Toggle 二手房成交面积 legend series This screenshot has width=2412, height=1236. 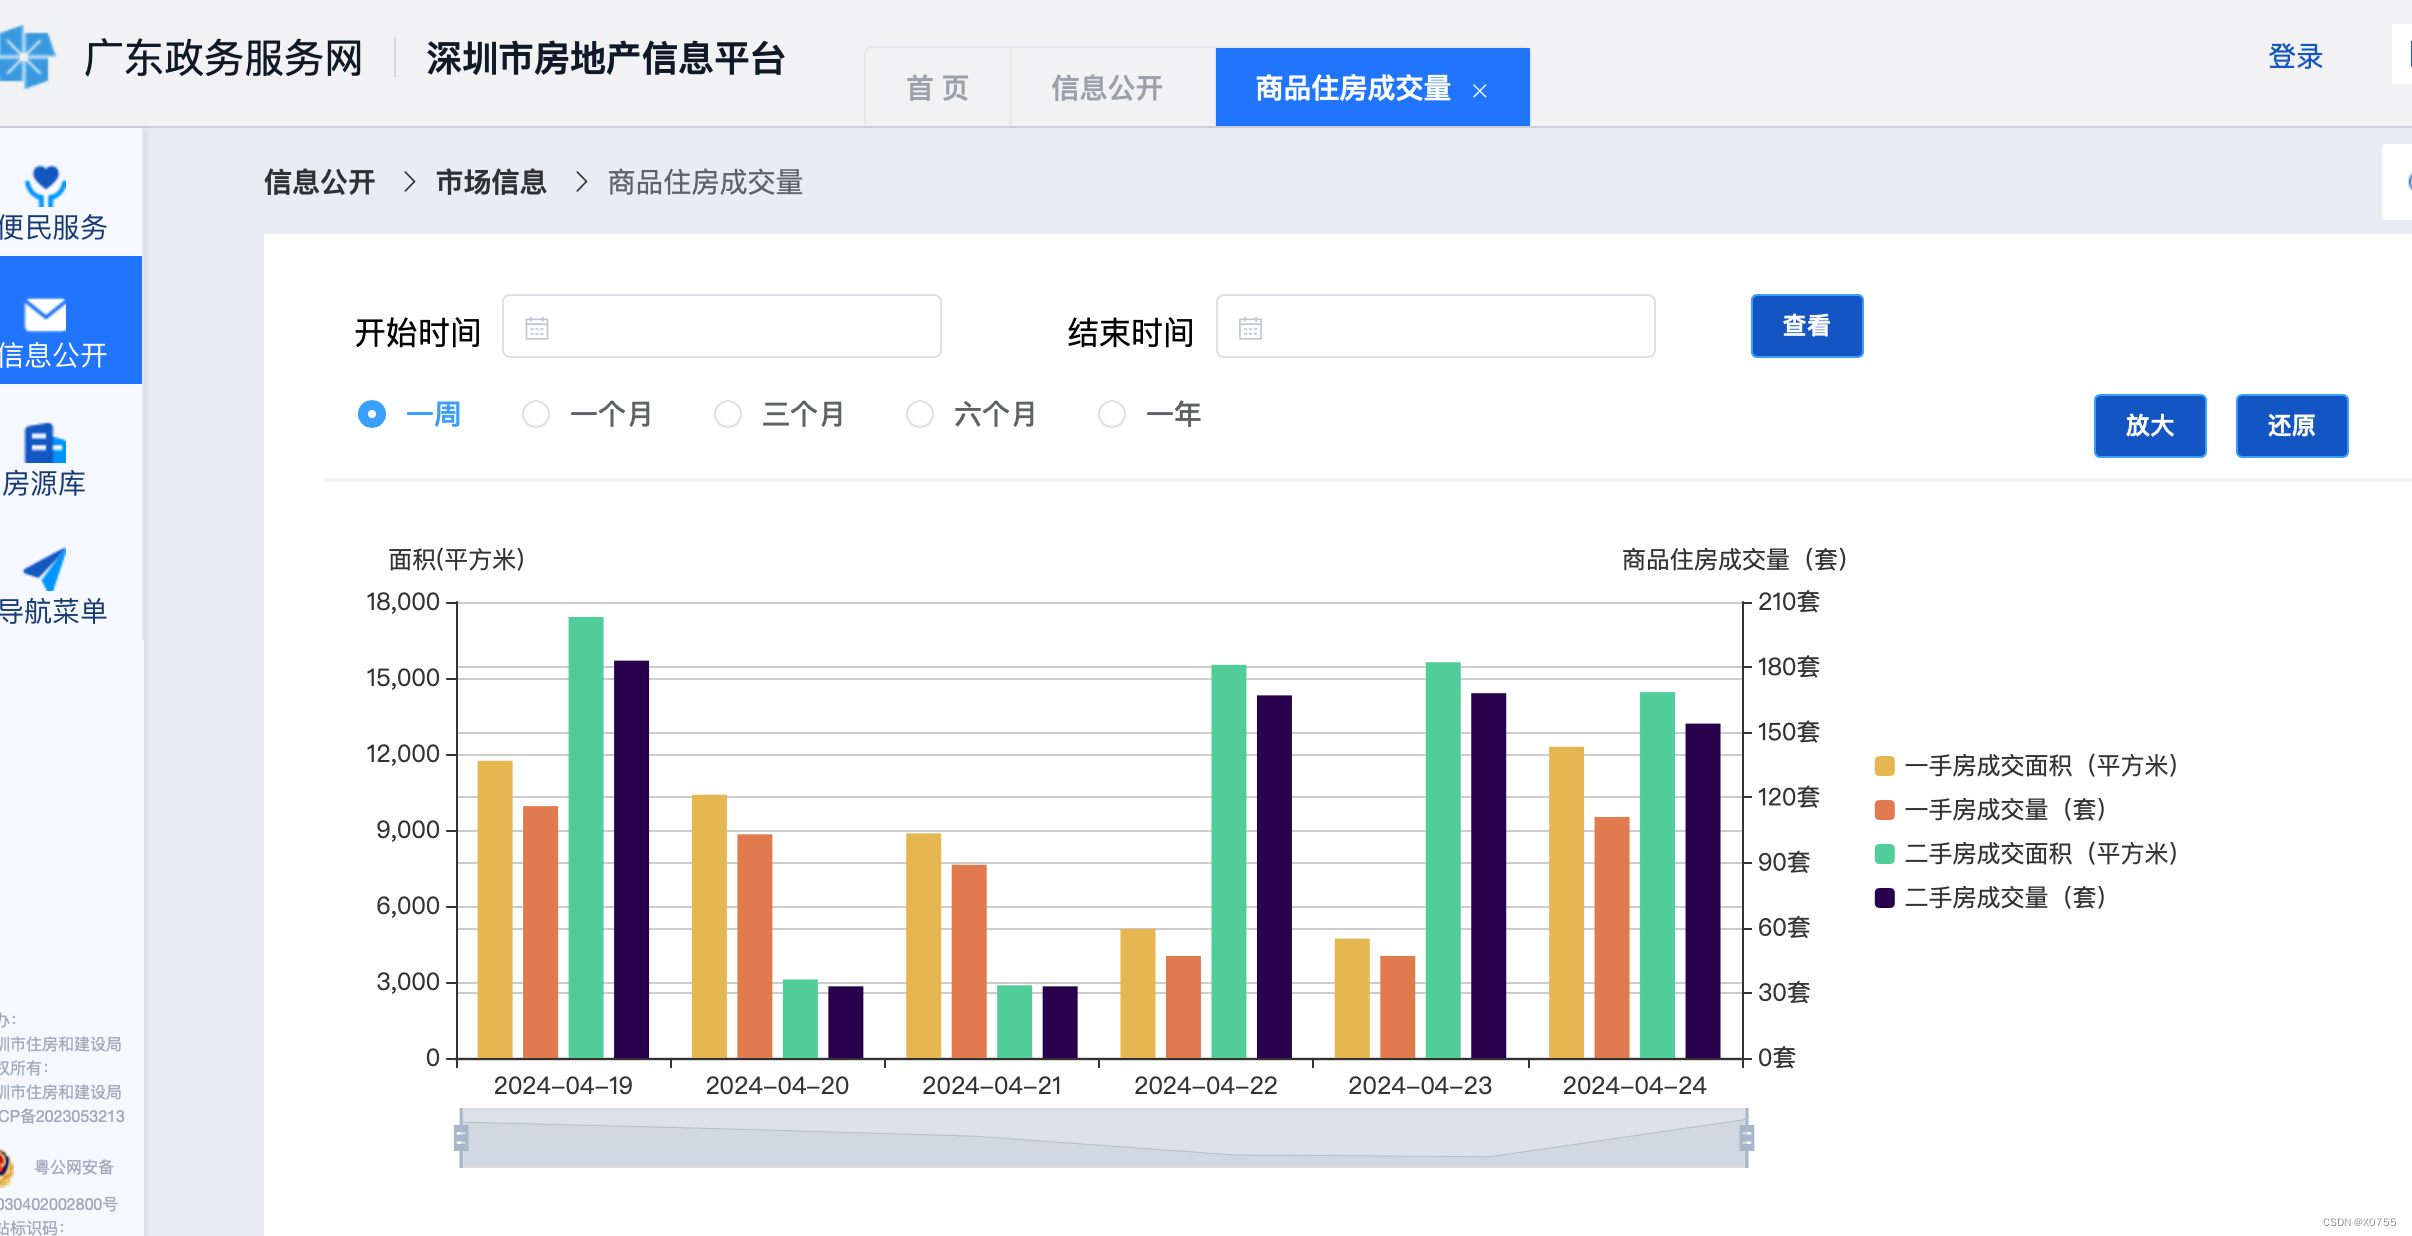[2027, 854]
